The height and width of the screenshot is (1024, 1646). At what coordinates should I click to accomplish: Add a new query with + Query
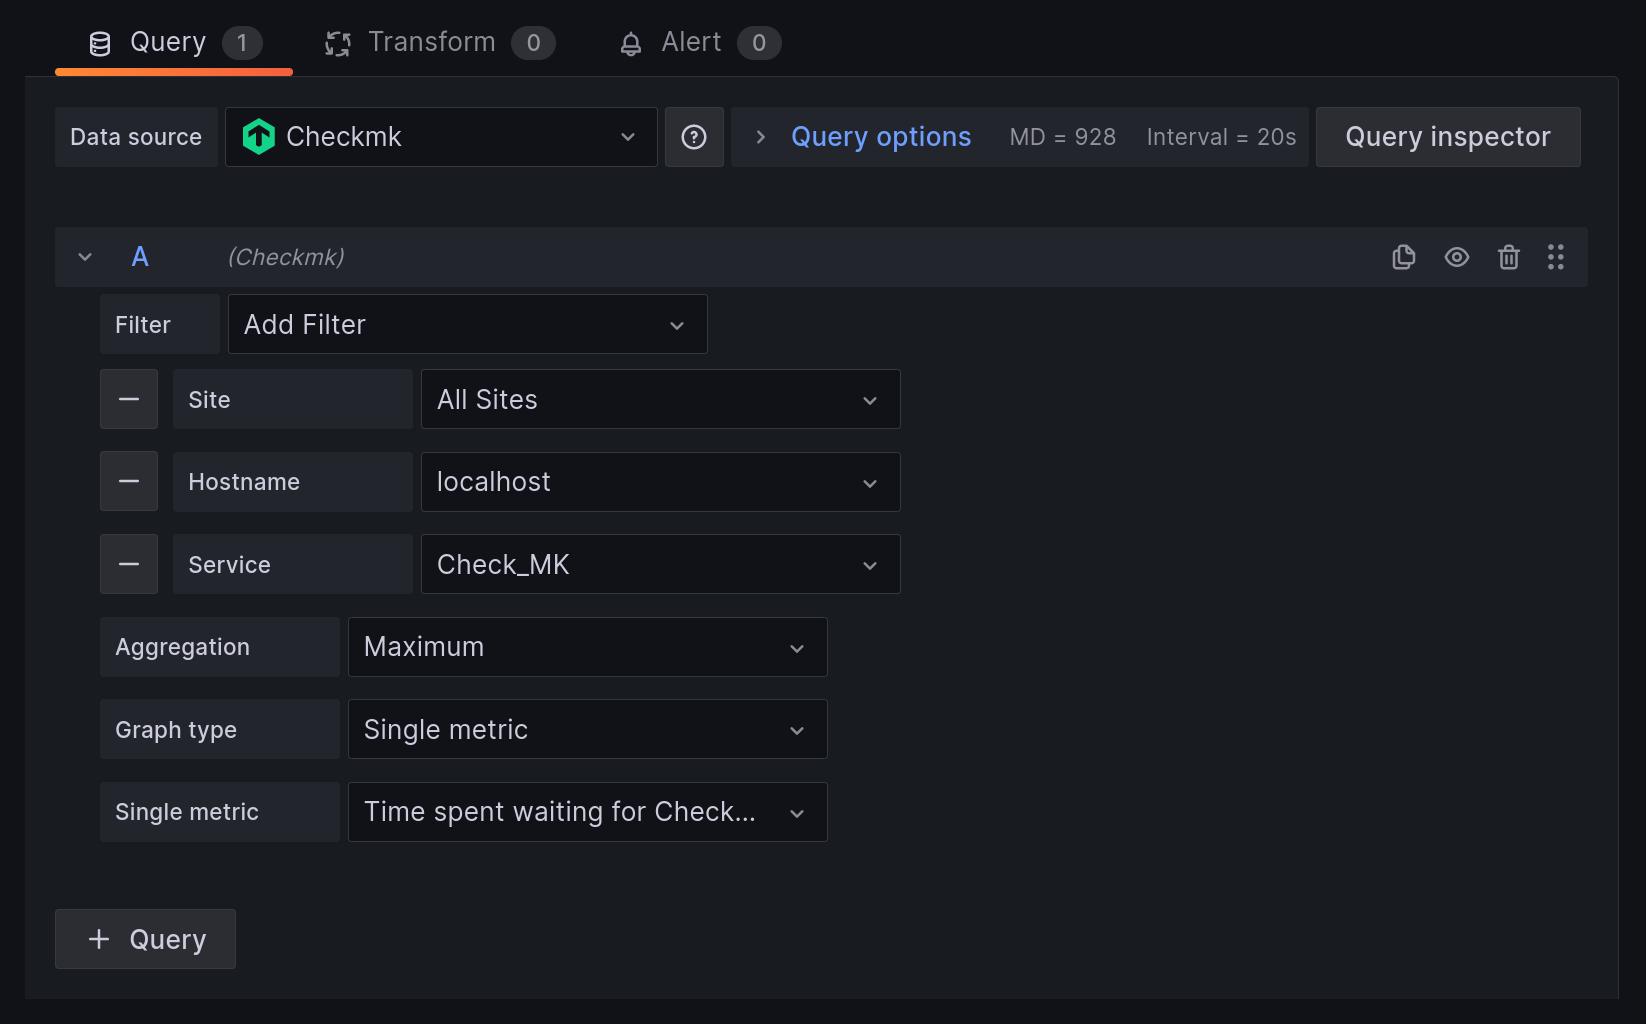(x=146, y=939)
